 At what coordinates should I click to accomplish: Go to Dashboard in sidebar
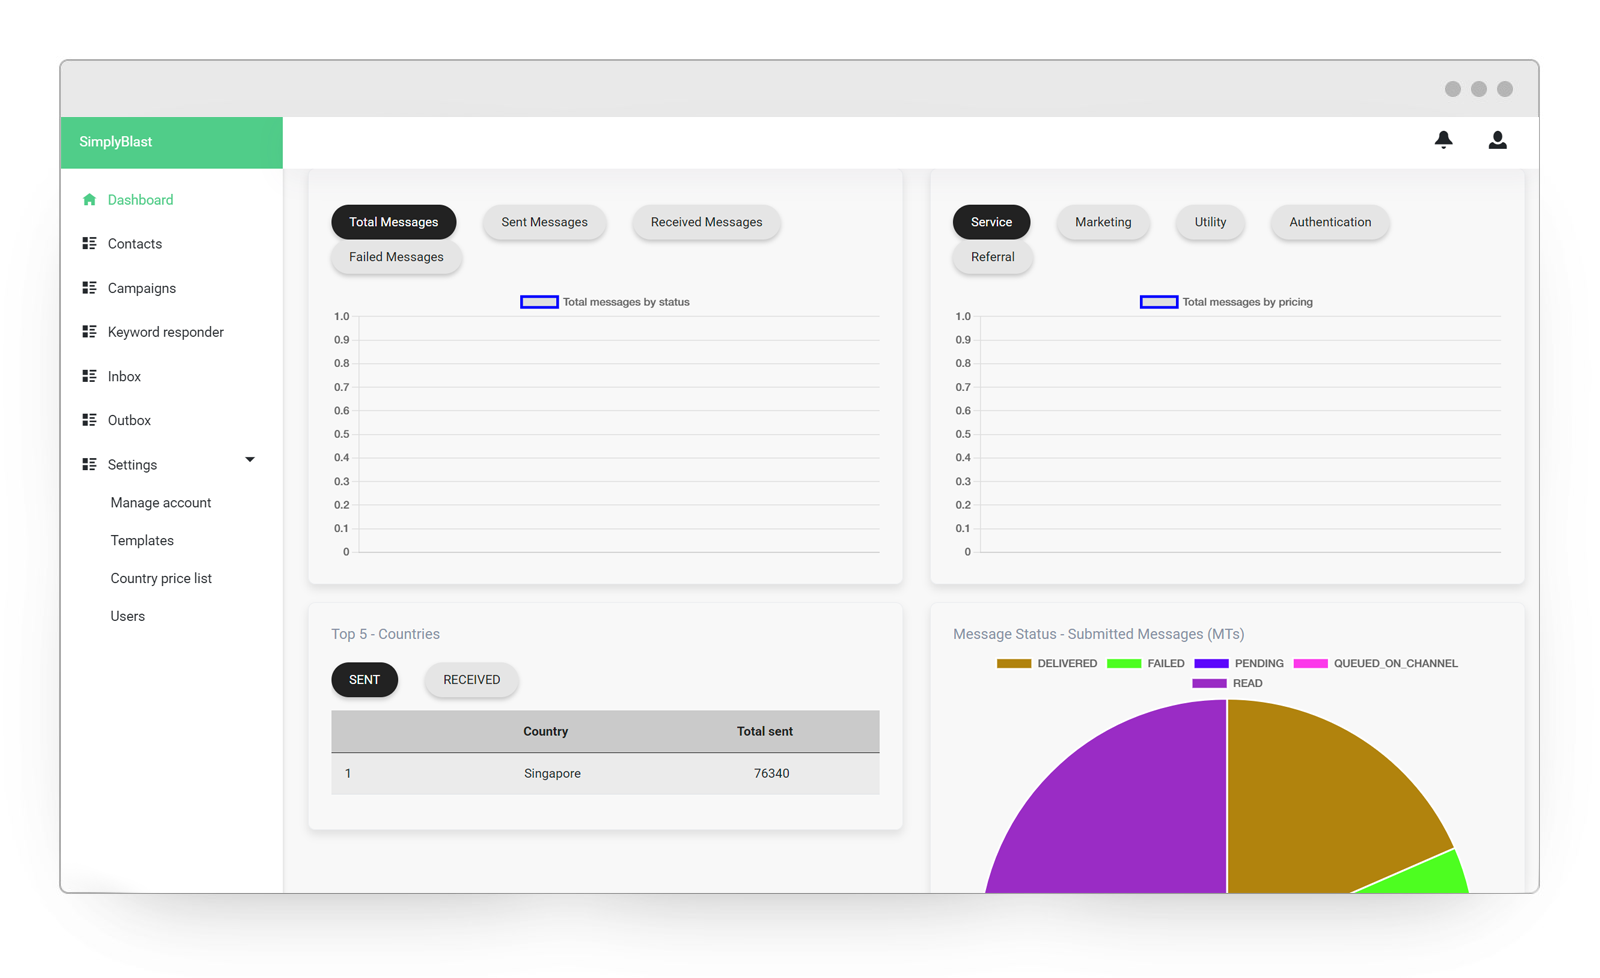click(140, 200)
